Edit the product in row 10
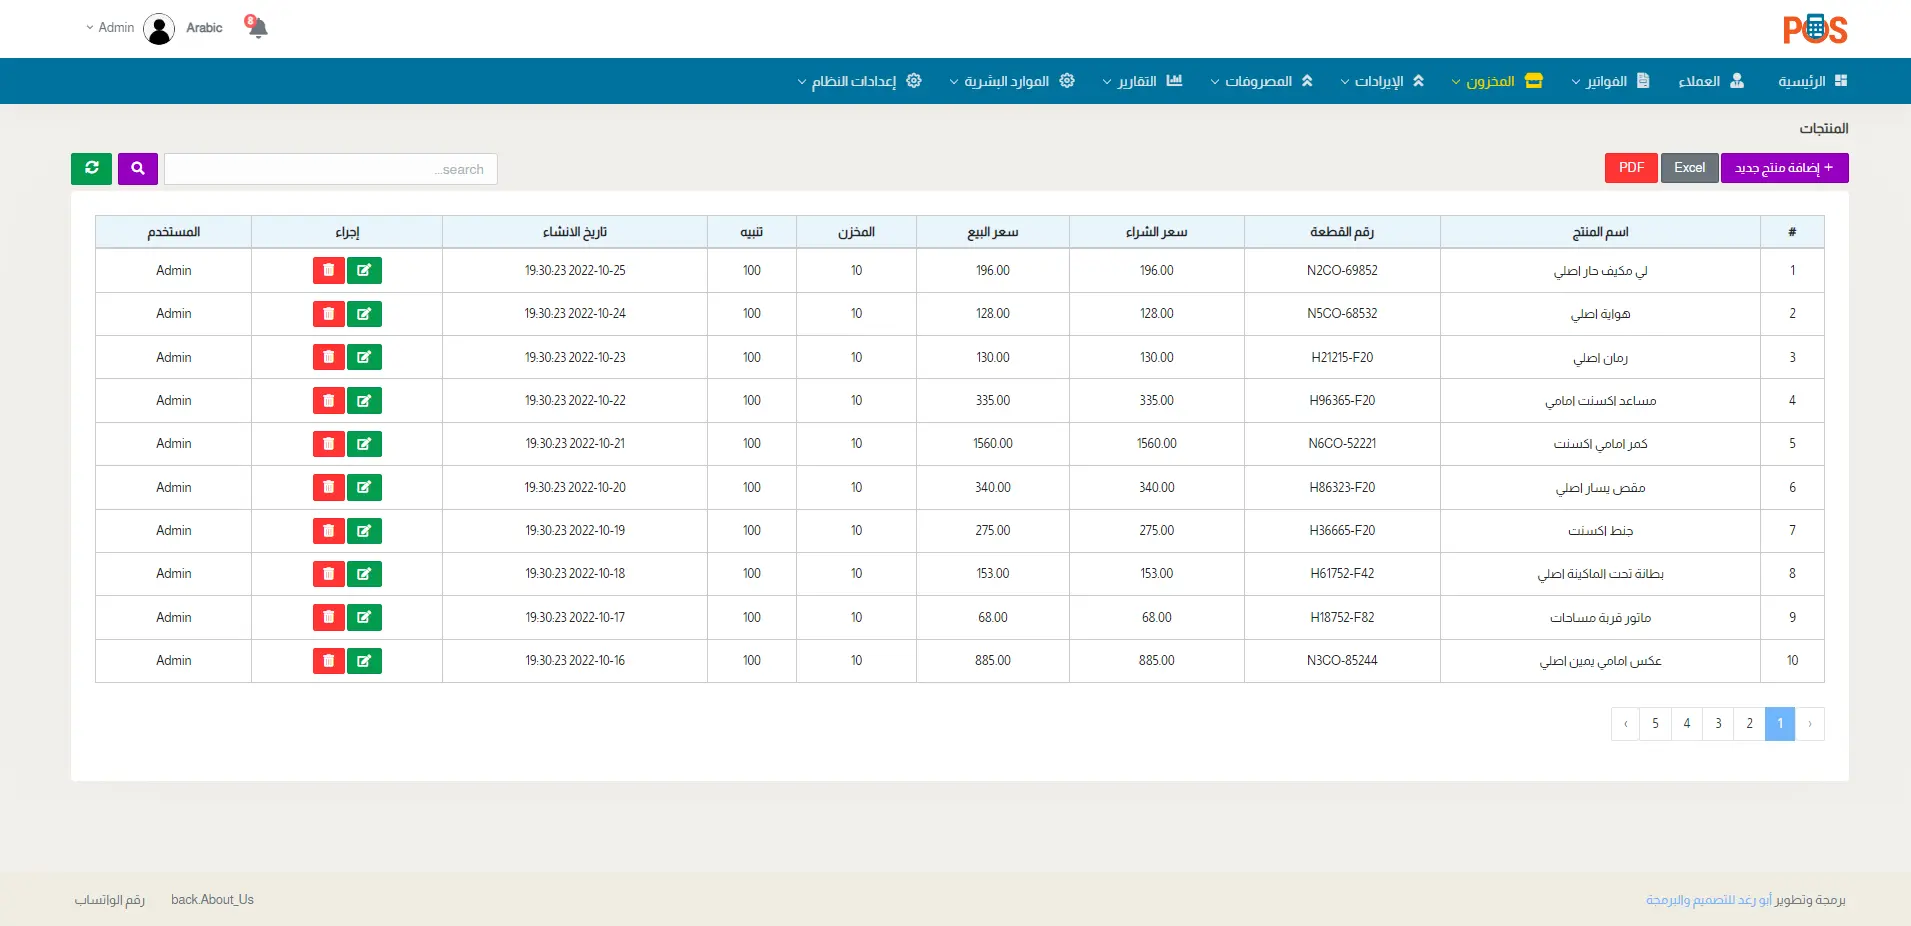This screenshot has width=1911, height=926. (364, 661)
